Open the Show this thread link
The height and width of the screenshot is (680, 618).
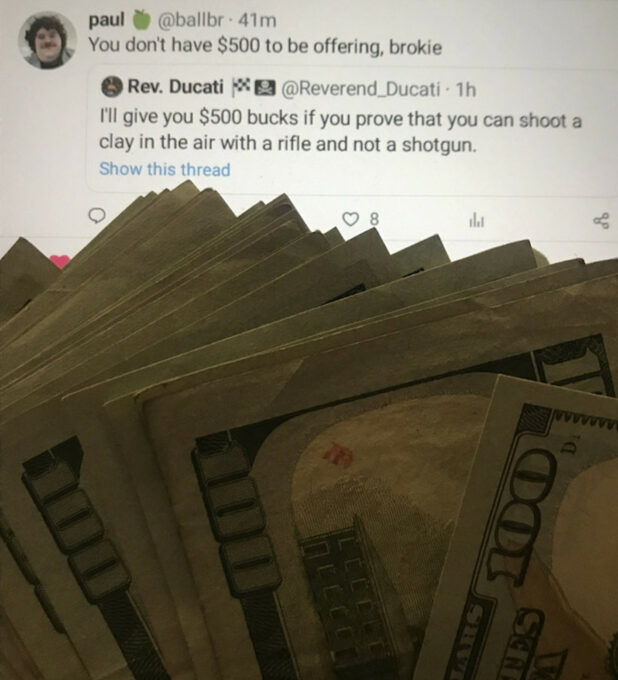point(164,169)
